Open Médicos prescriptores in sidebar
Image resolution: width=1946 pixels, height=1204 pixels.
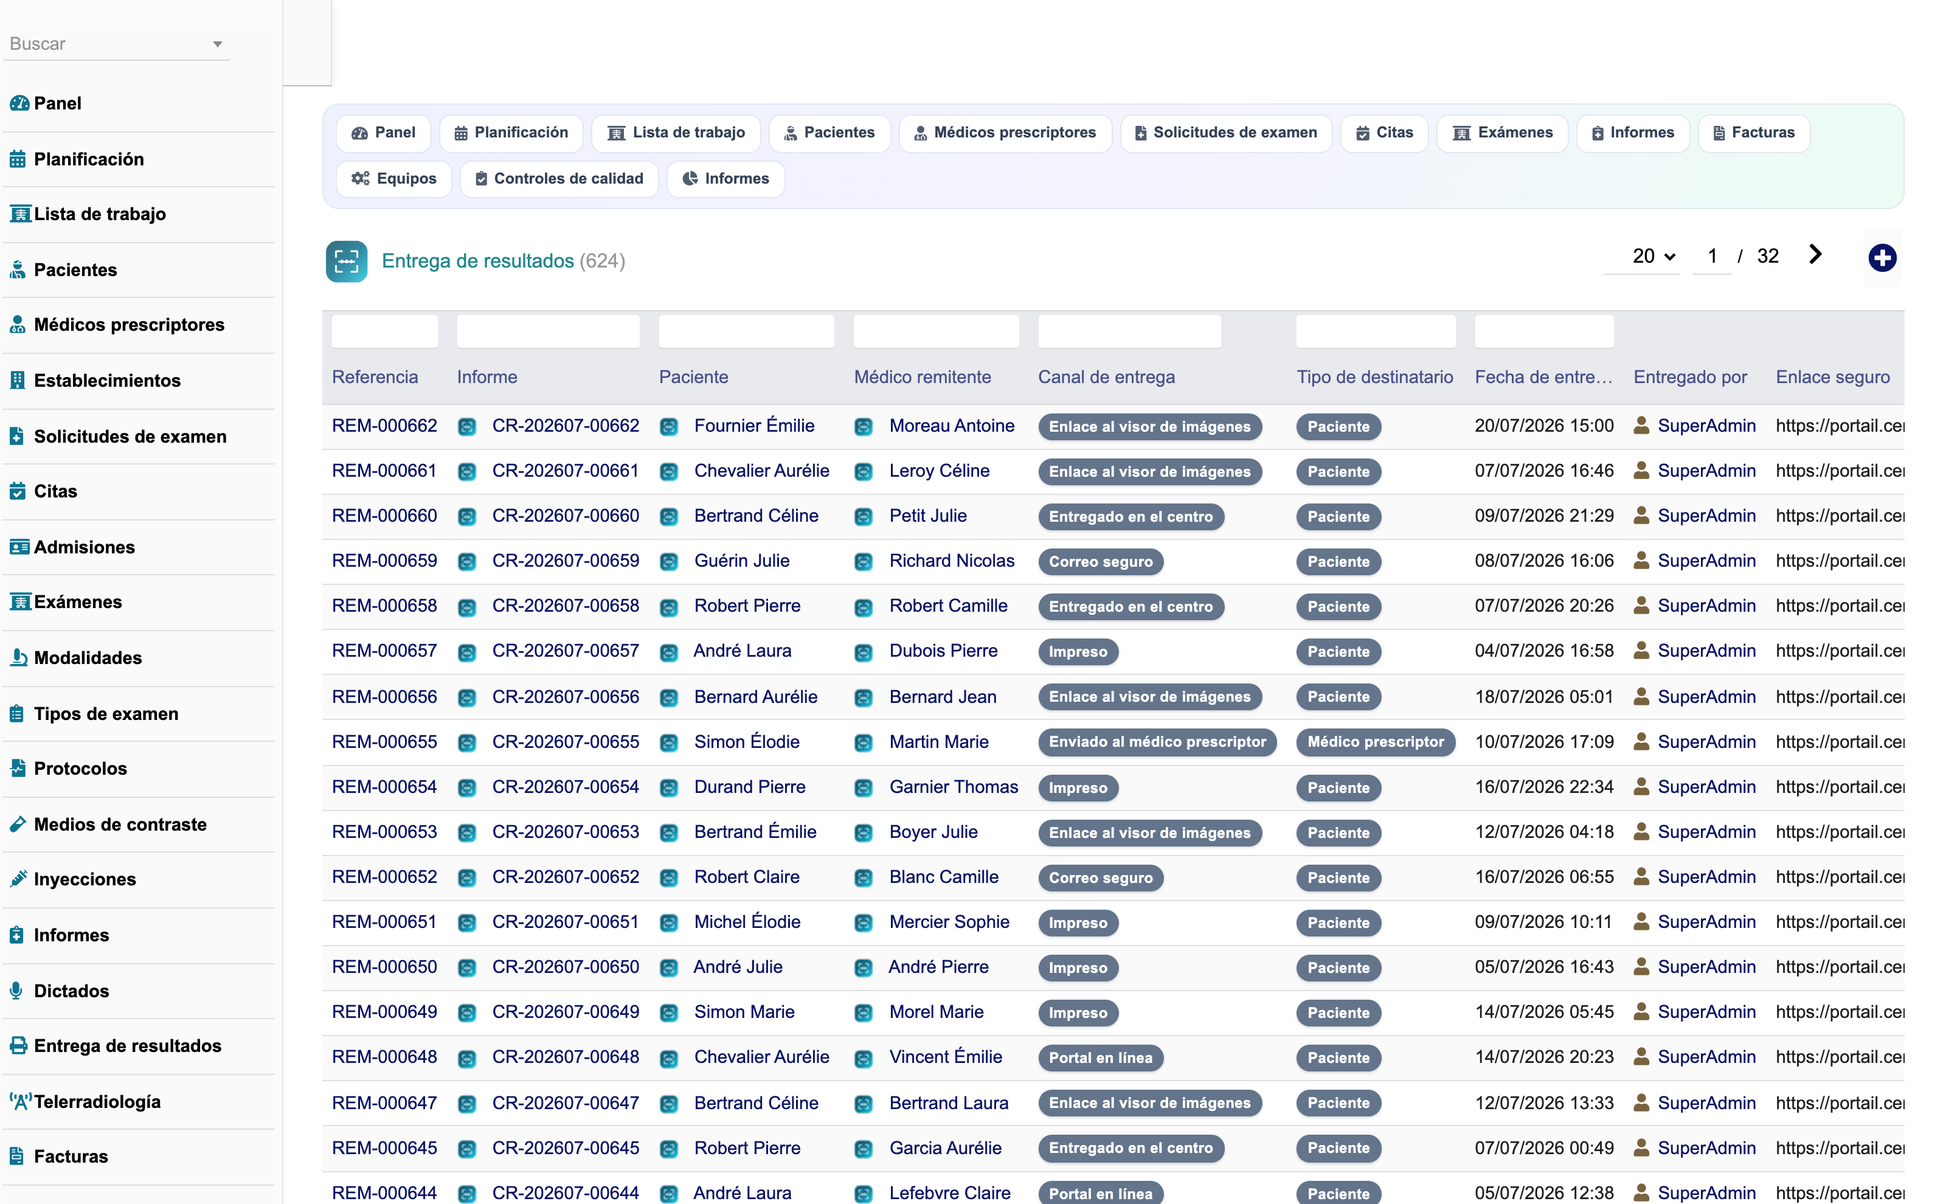click(129, 325)
